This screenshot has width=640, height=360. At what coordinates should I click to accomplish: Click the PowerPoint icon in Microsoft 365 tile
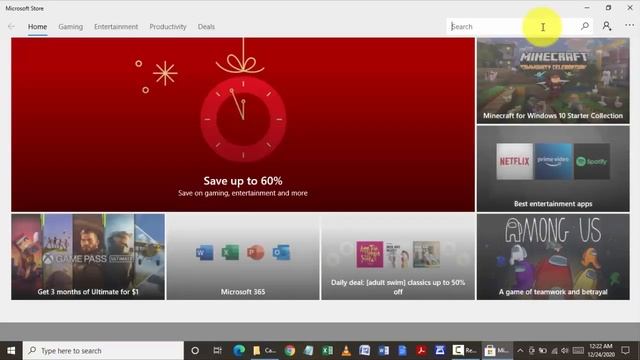coord(256,253)
